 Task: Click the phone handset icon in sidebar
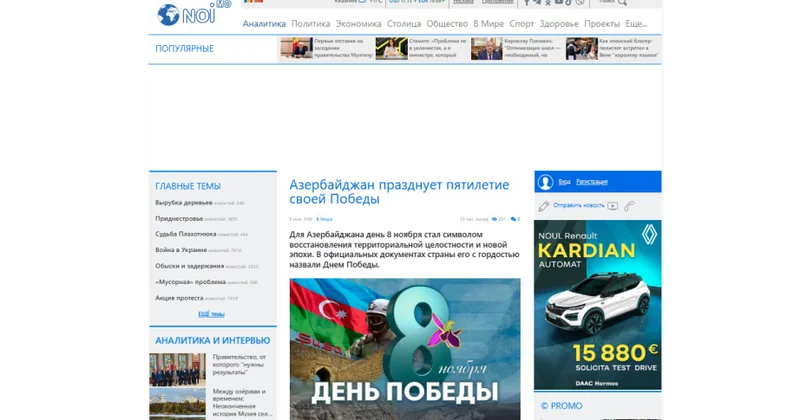pos(630,206)
